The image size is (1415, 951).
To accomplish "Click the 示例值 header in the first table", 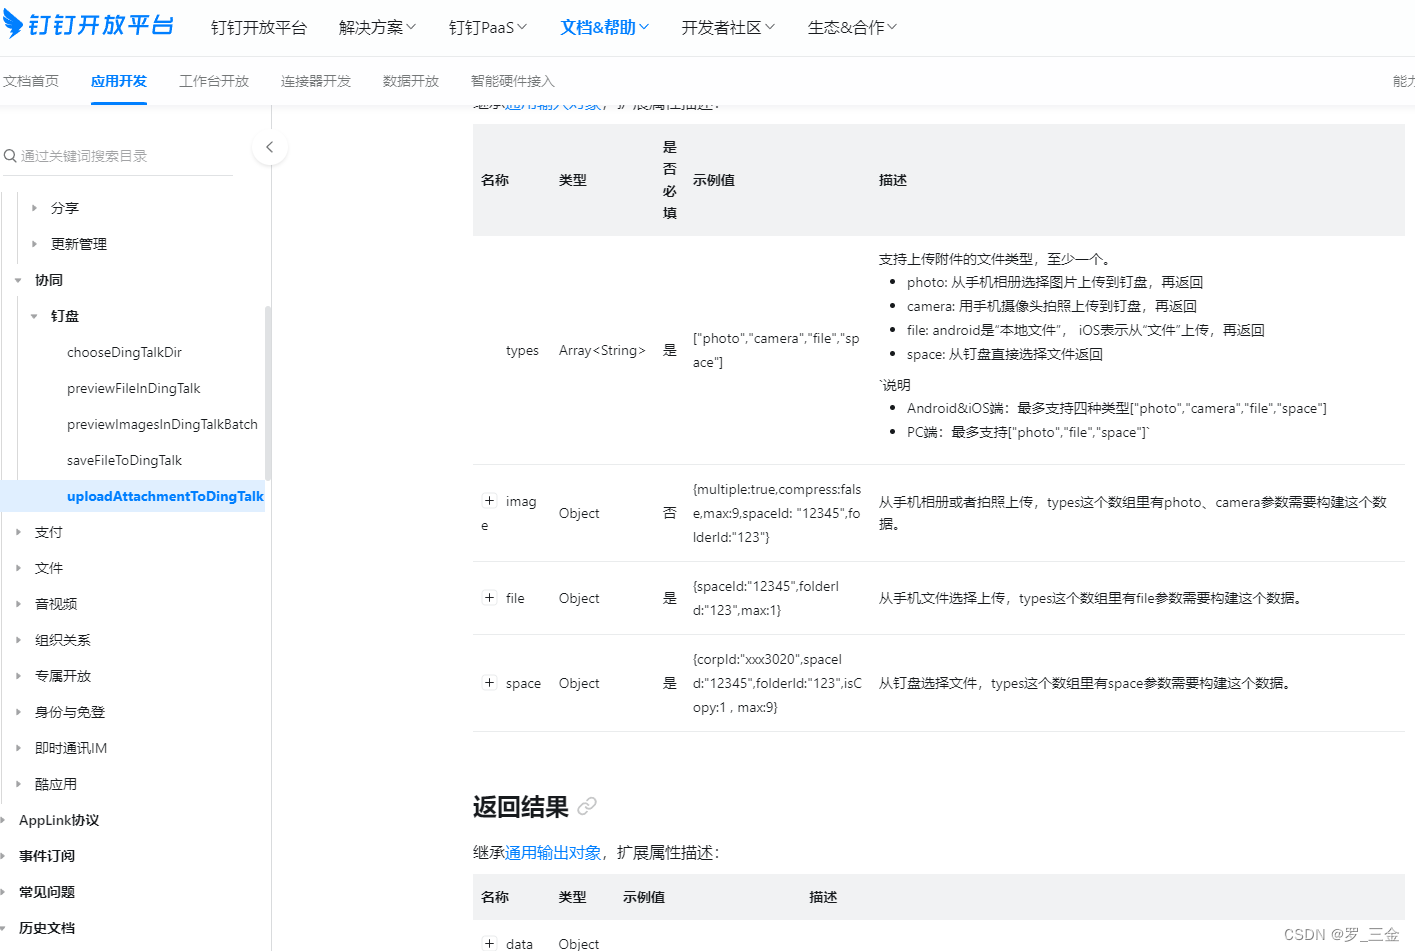I will point(714,180).
